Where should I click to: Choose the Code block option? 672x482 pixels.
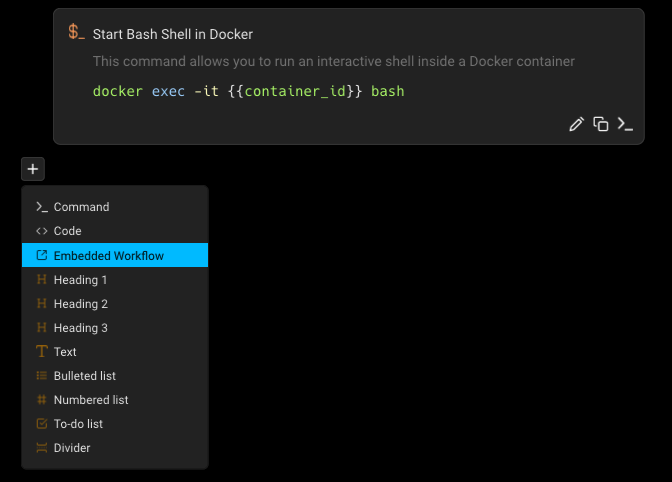[x=67, y=231]
